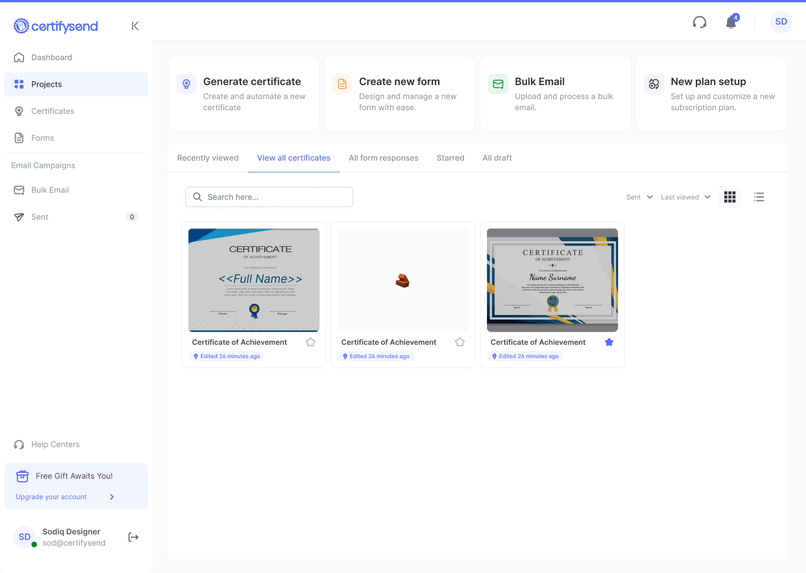Collapse the sidebar with the arrow icon

point(135,26)
